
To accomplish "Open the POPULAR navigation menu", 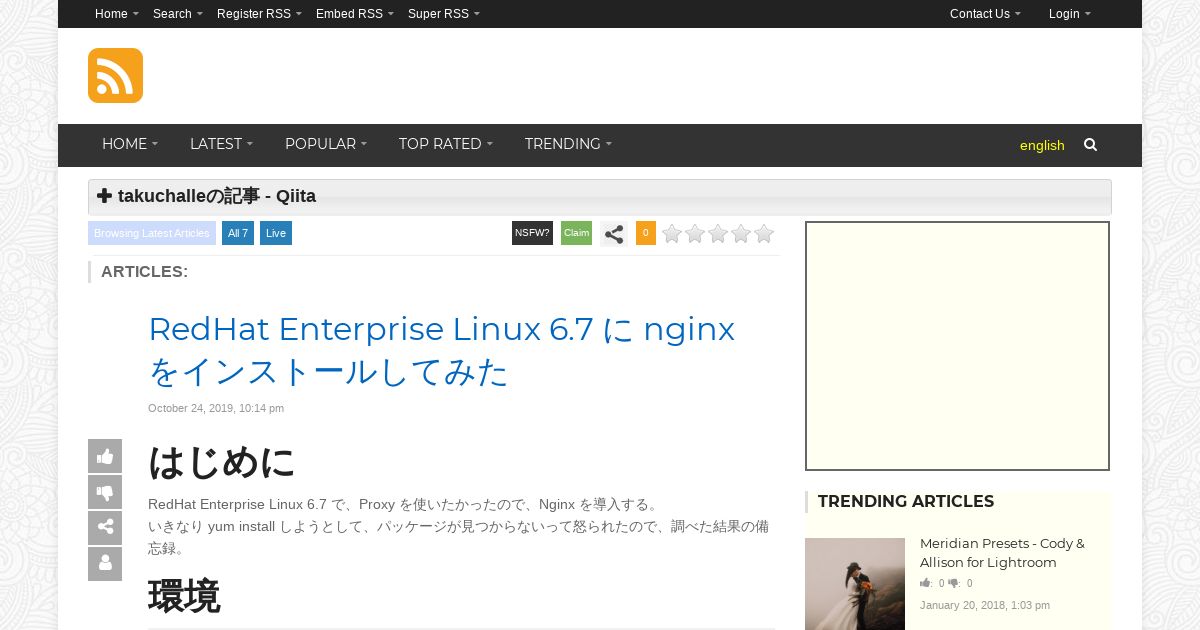I will coord(326,145).
